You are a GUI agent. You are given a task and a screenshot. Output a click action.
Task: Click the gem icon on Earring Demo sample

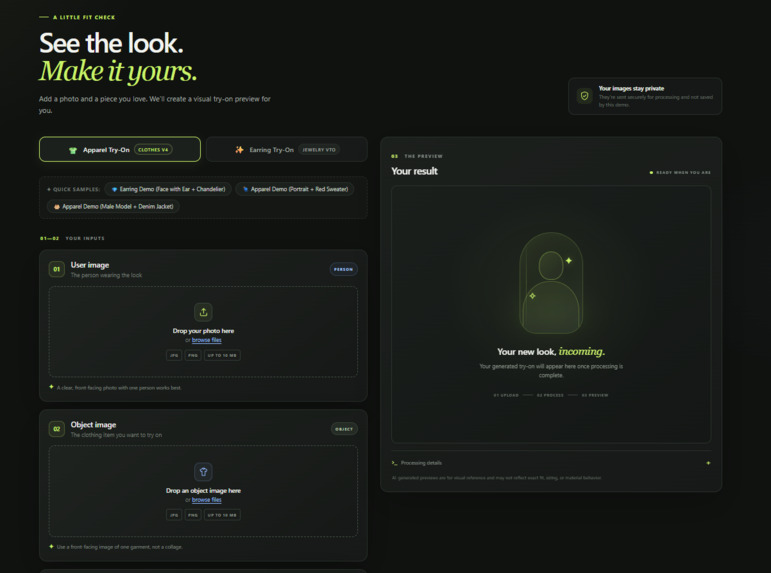coord(114,189)
